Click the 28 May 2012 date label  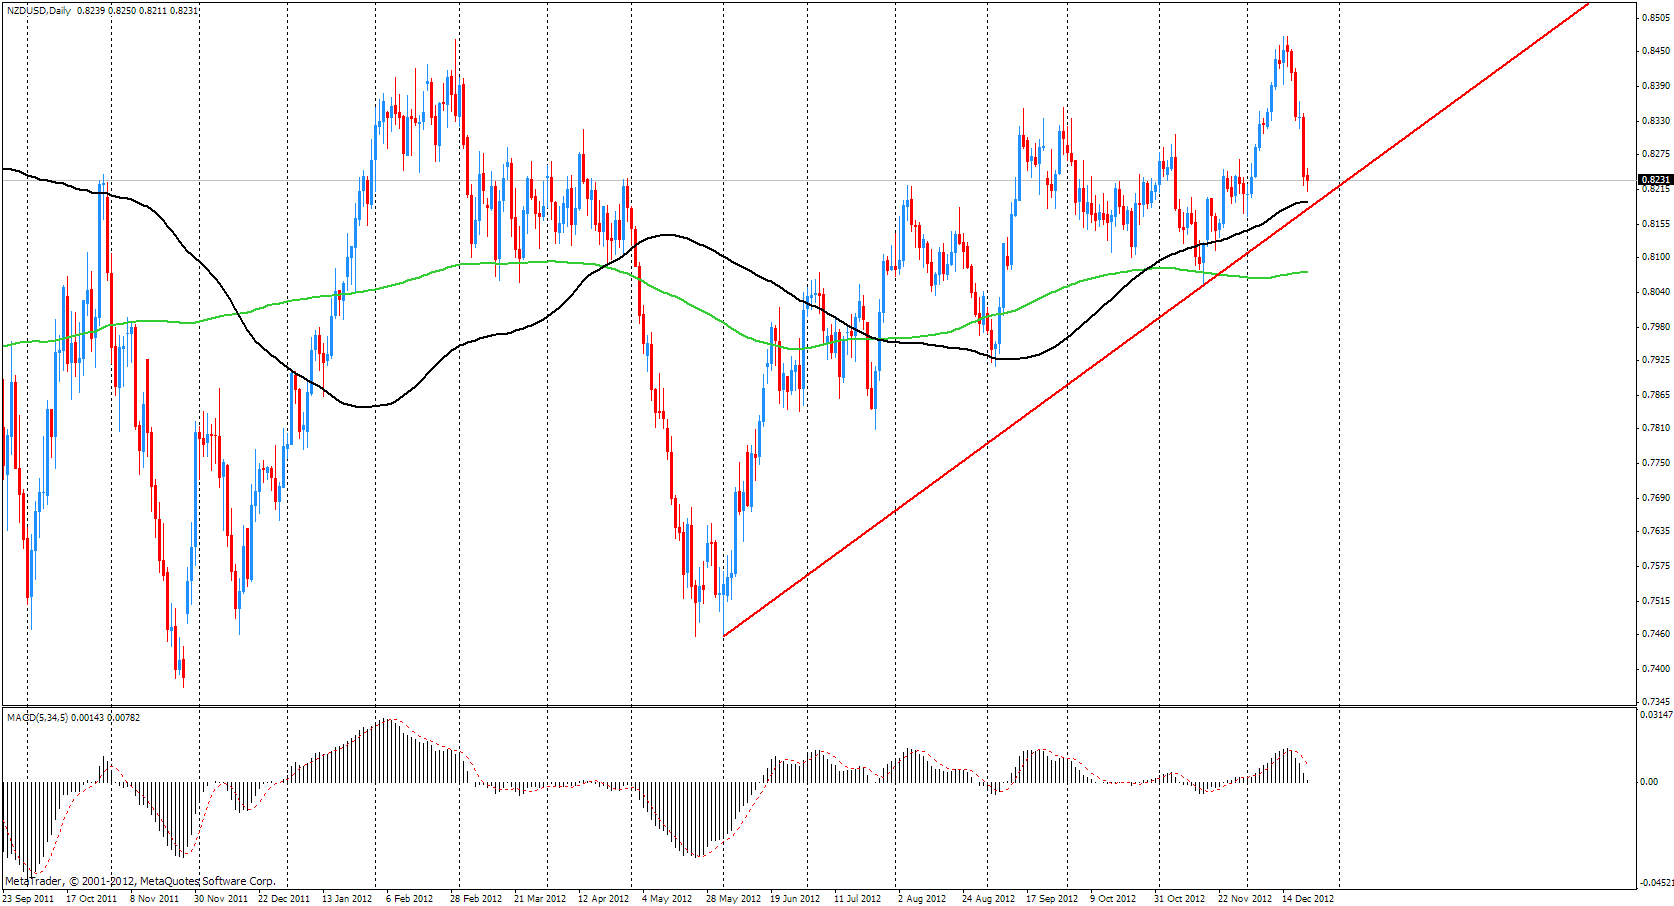(733, 898)
